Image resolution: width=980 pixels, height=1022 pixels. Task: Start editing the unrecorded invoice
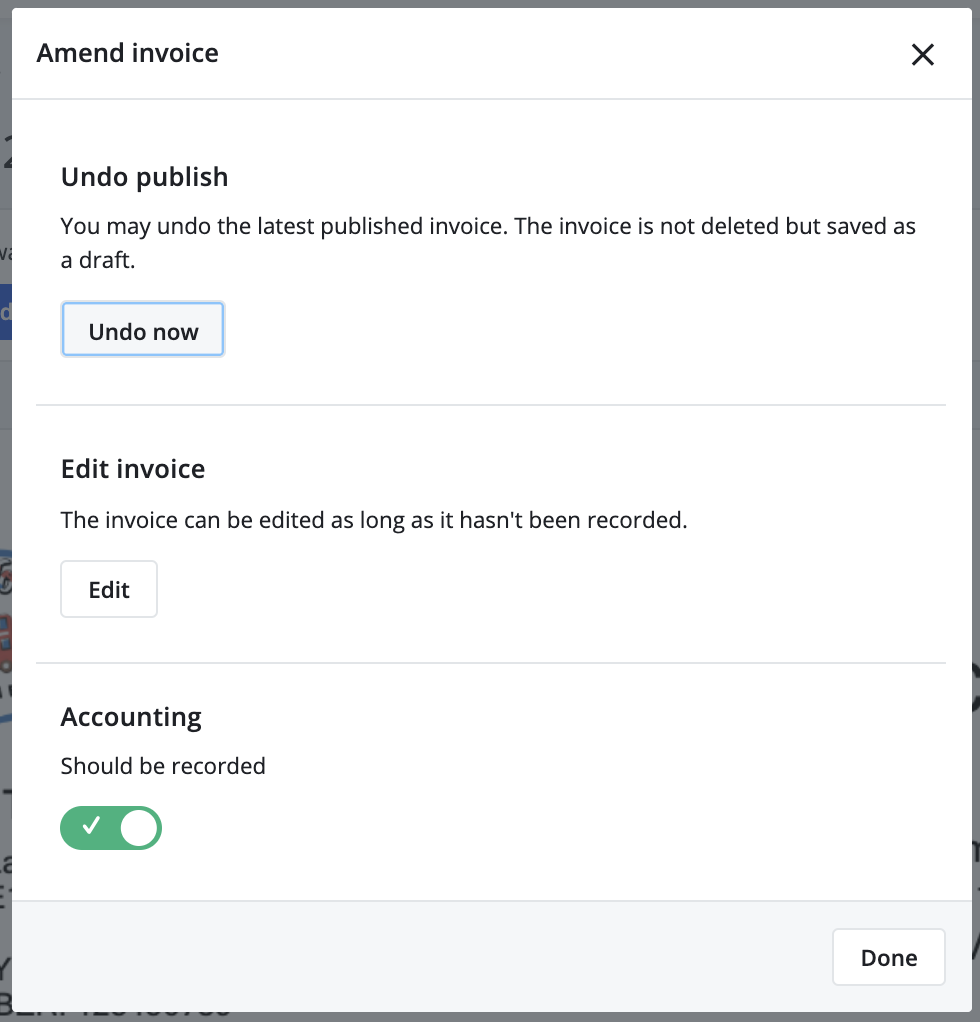(x=108, y=589)
